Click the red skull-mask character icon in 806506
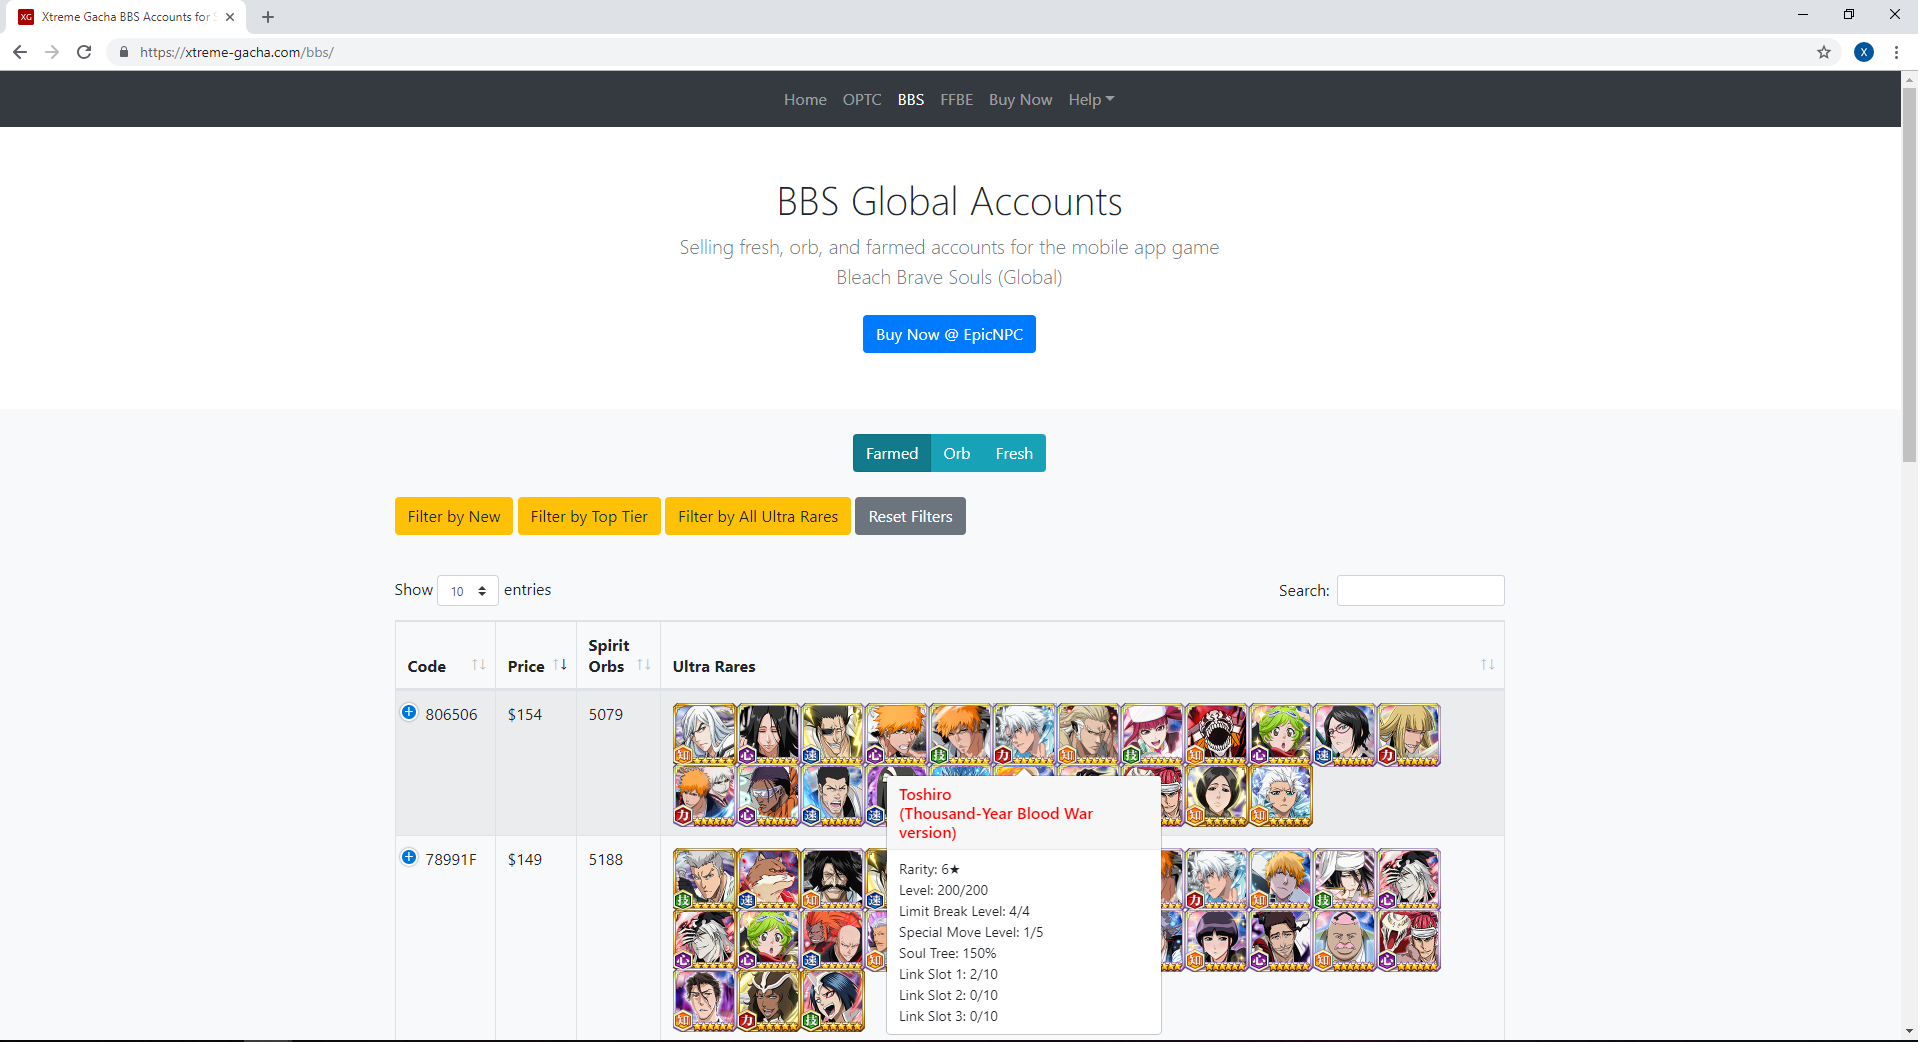Viewport: 1920px width, 1042px height. pos(1217,735)
